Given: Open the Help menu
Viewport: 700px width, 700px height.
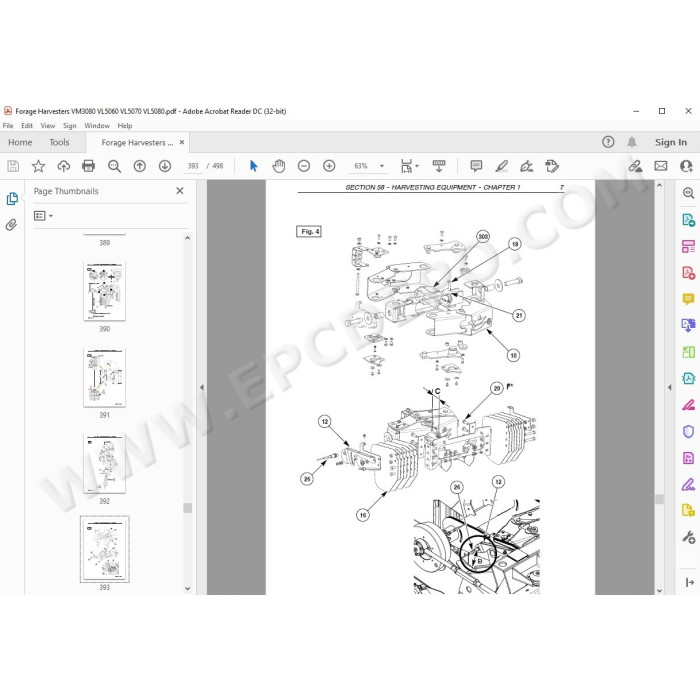Looking at the screenshot, I should click(x=125, y=126).
